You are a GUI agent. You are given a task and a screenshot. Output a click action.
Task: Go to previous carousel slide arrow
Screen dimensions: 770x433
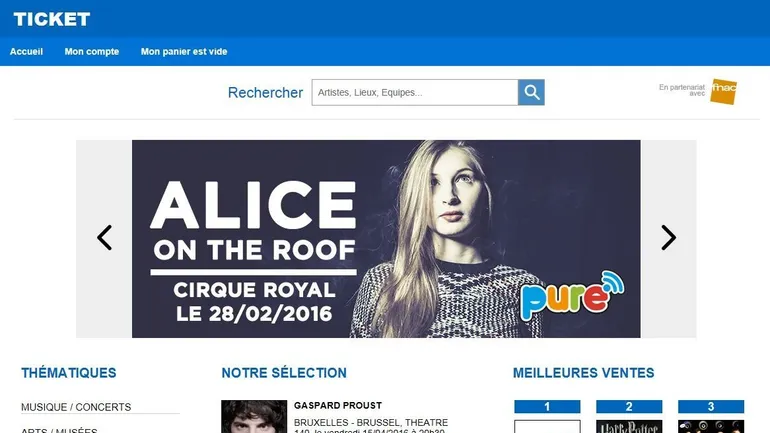pyautogui.click(x=104, y=238)
